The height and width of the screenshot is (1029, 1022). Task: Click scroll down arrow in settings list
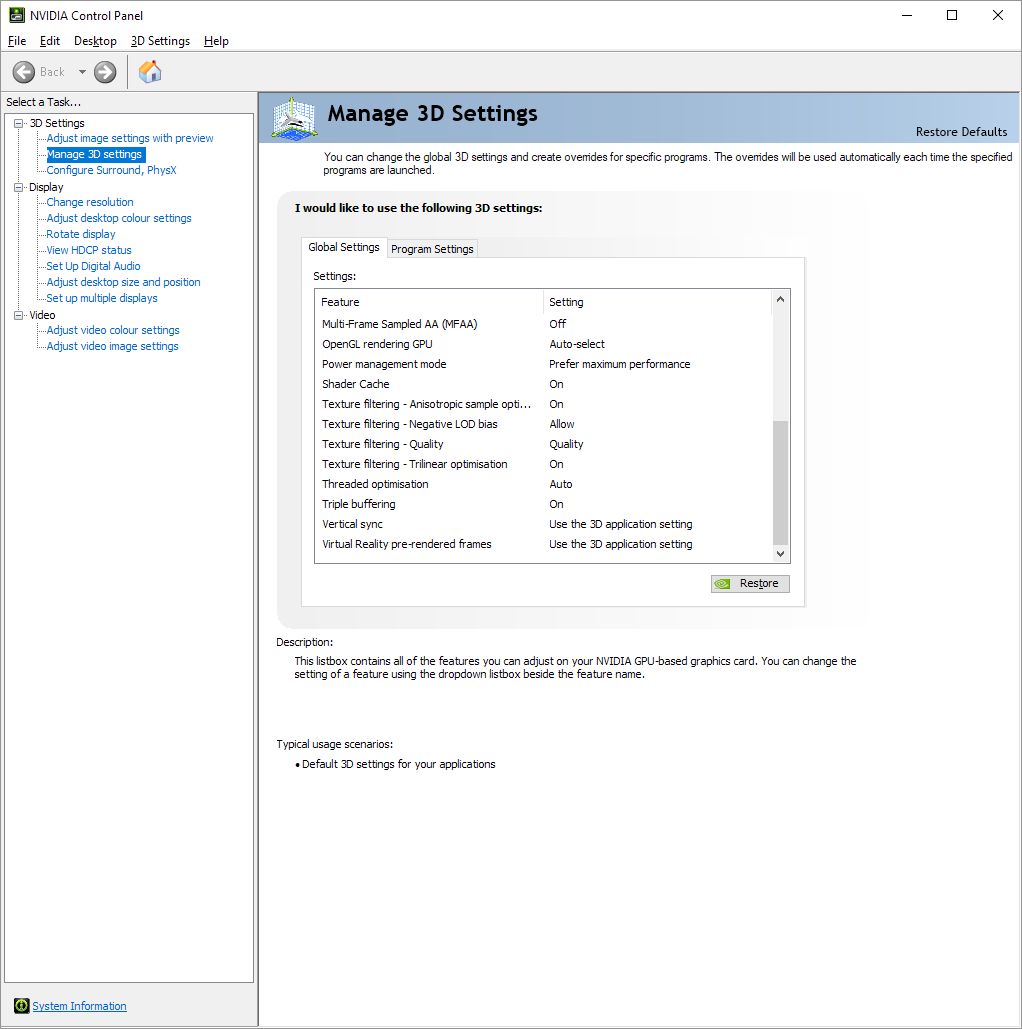tap(780, 554)
